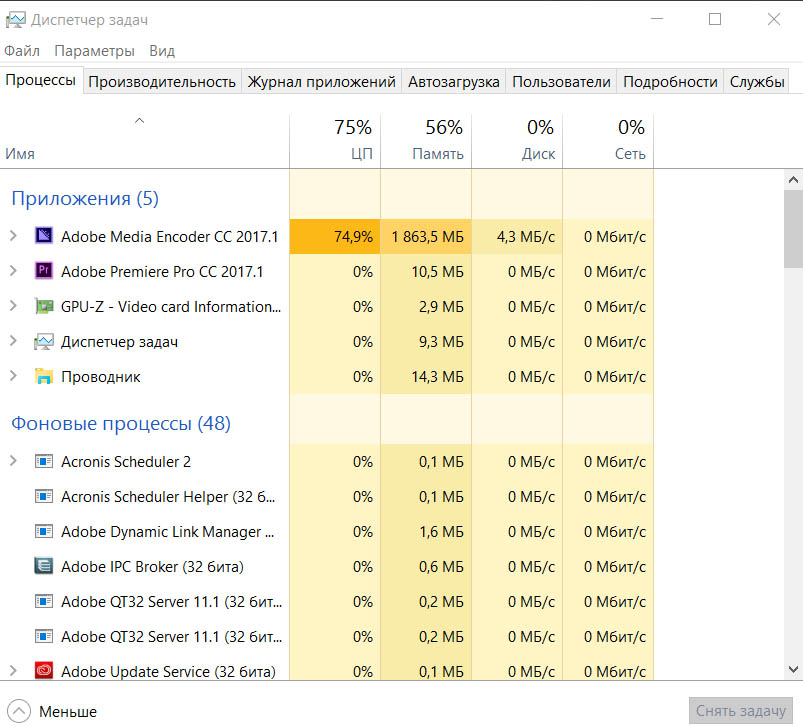Click the Adobe Update Service red icon

click(44, 671)
